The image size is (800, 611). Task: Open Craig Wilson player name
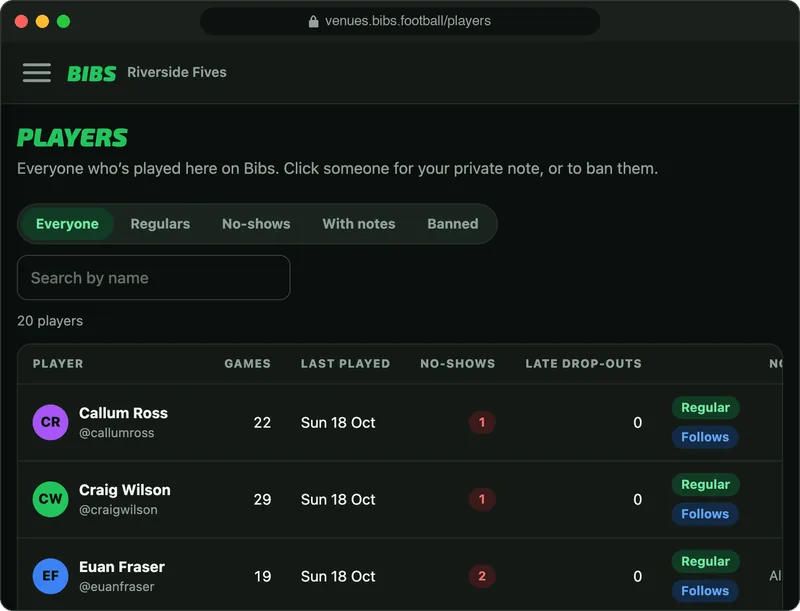125,490
